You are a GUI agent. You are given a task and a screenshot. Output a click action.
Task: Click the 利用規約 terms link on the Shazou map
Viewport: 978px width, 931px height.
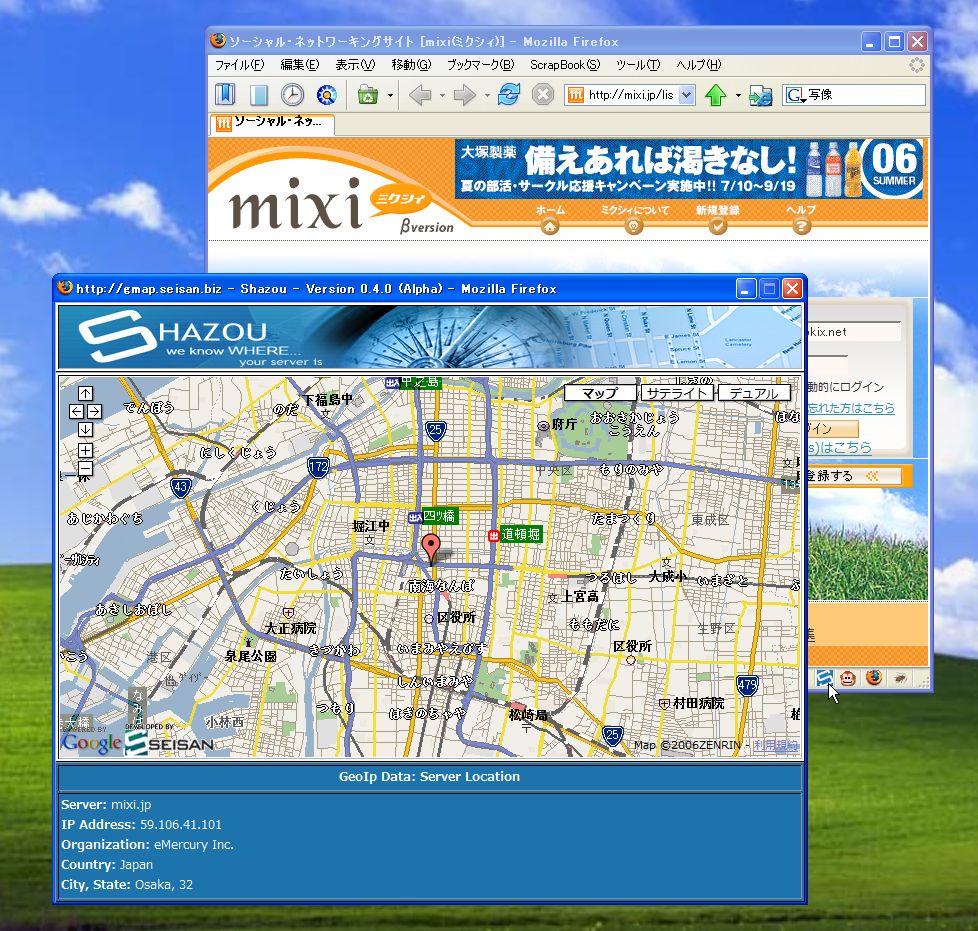[775, 745]
